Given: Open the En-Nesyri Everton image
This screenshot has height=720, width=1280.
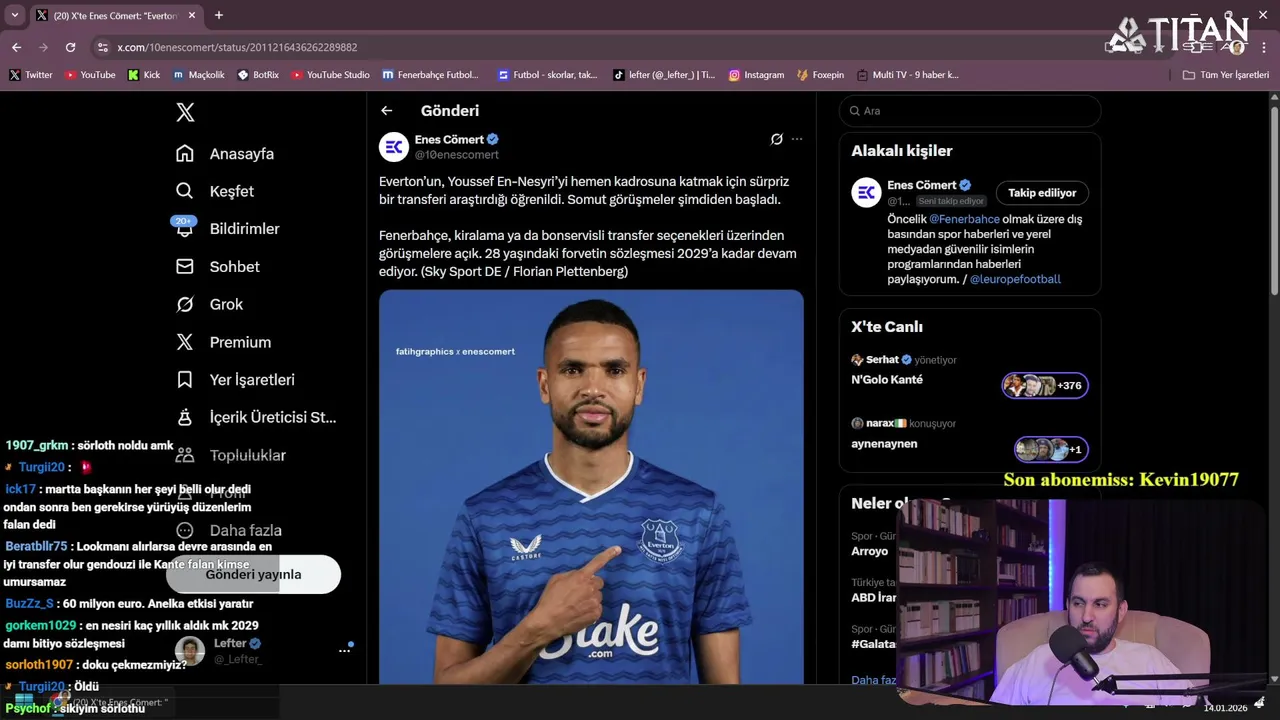Looking at the screenshot, I should 591,487.
